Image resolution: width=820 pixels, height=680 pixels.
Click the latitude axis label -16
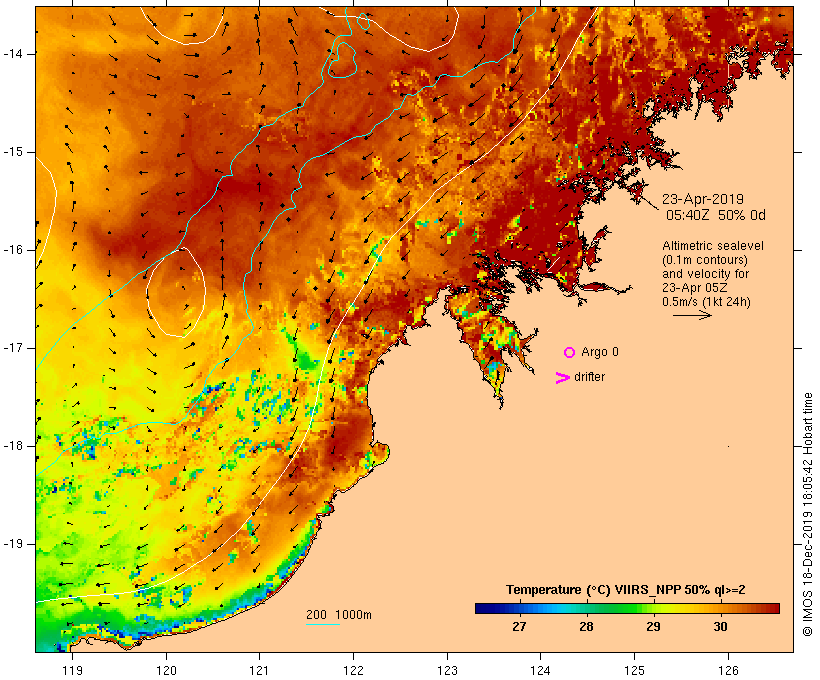[13, 250]
